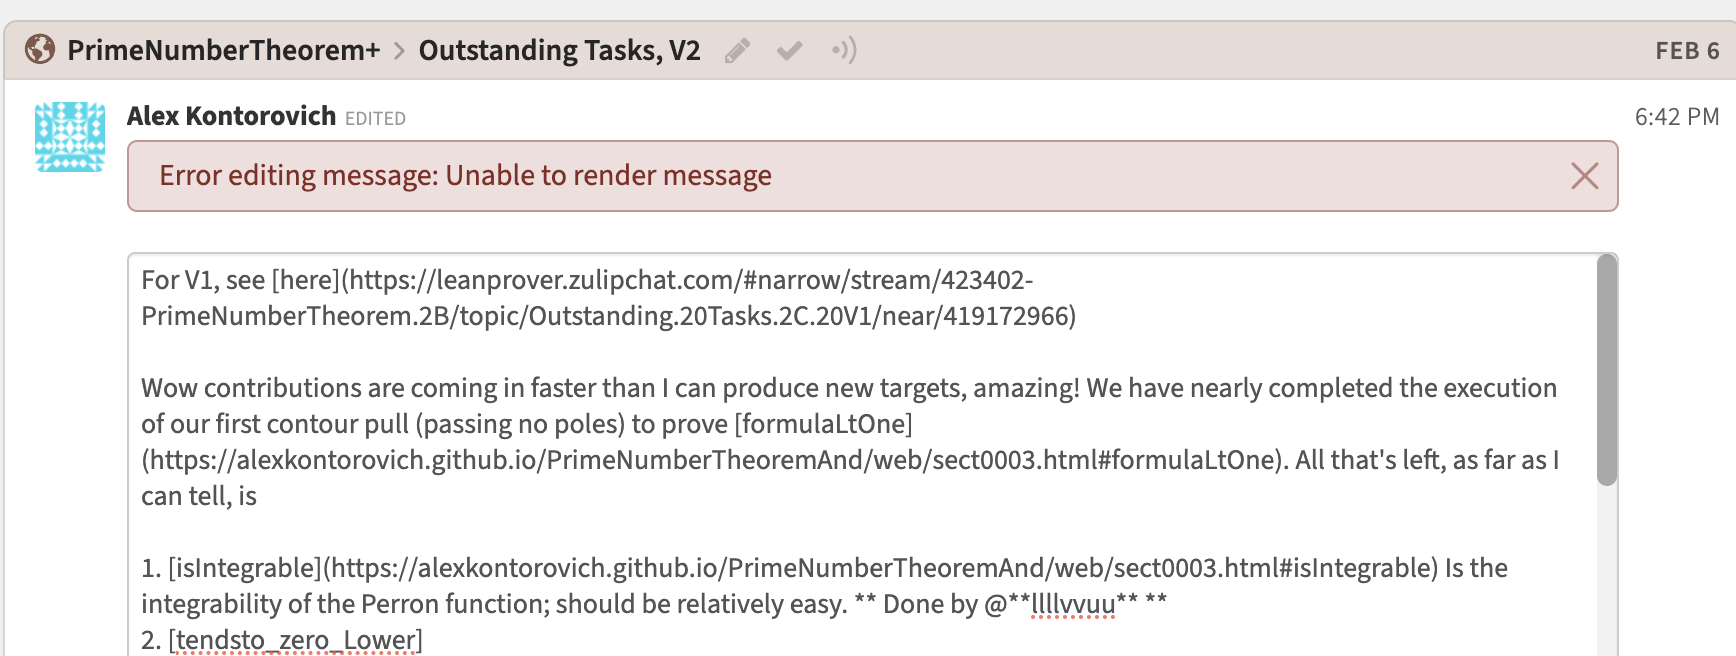Screen dimensions: 1736x656
Task: Edit topic with the pencil icon
Action: point(738,50)
